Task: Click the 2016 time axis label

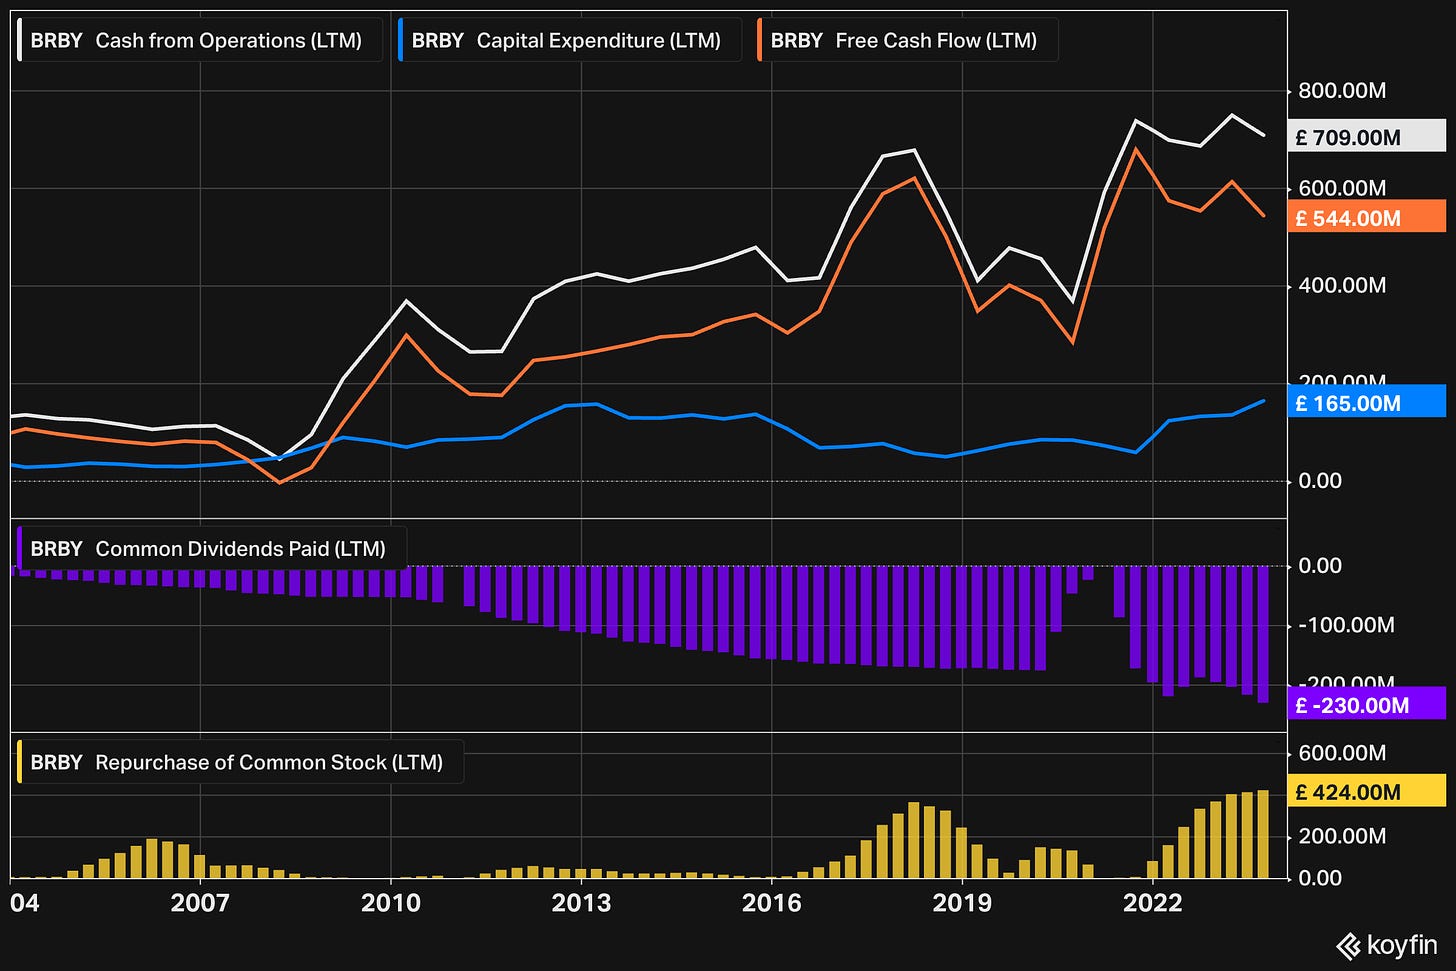Action: (771, 903)
